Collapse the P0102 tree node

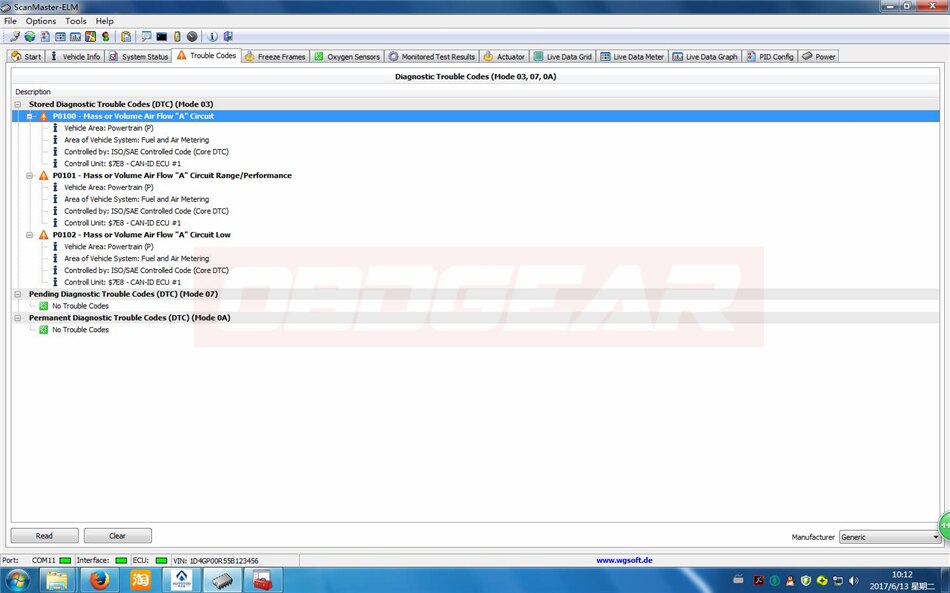point(30,235)
